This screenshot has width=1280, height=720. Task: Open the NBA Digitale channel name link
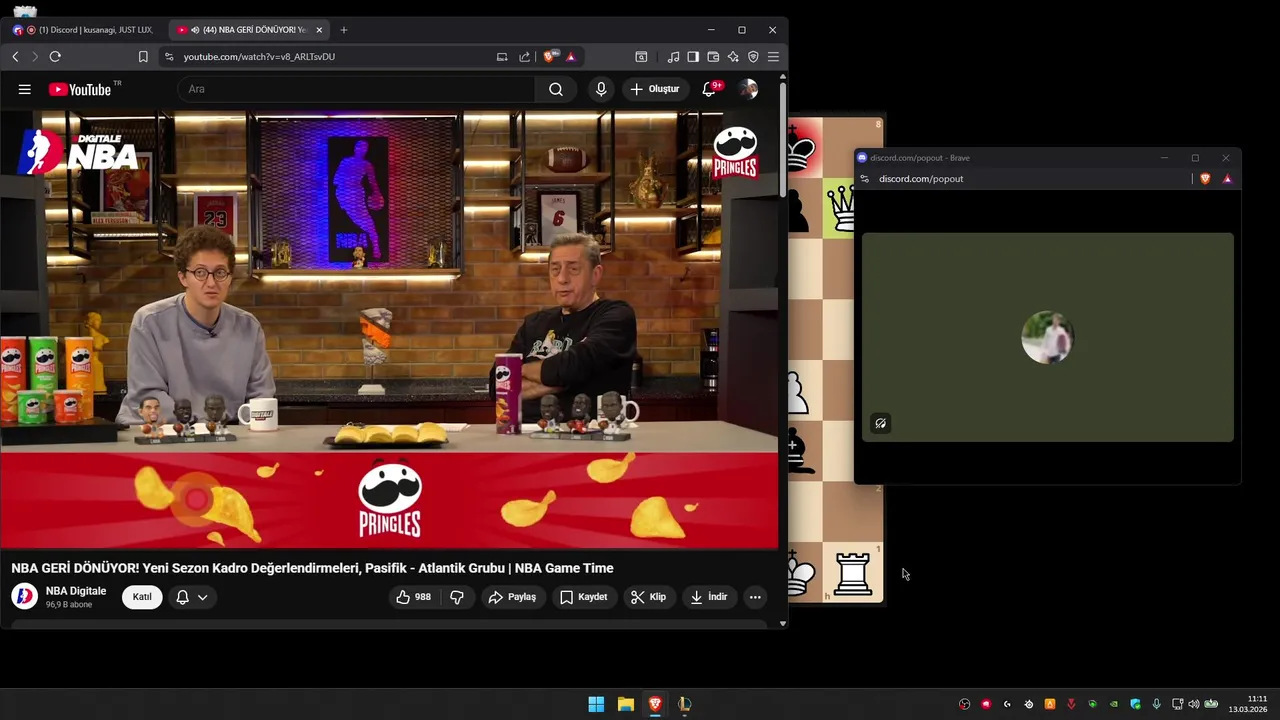coord(76,591)
